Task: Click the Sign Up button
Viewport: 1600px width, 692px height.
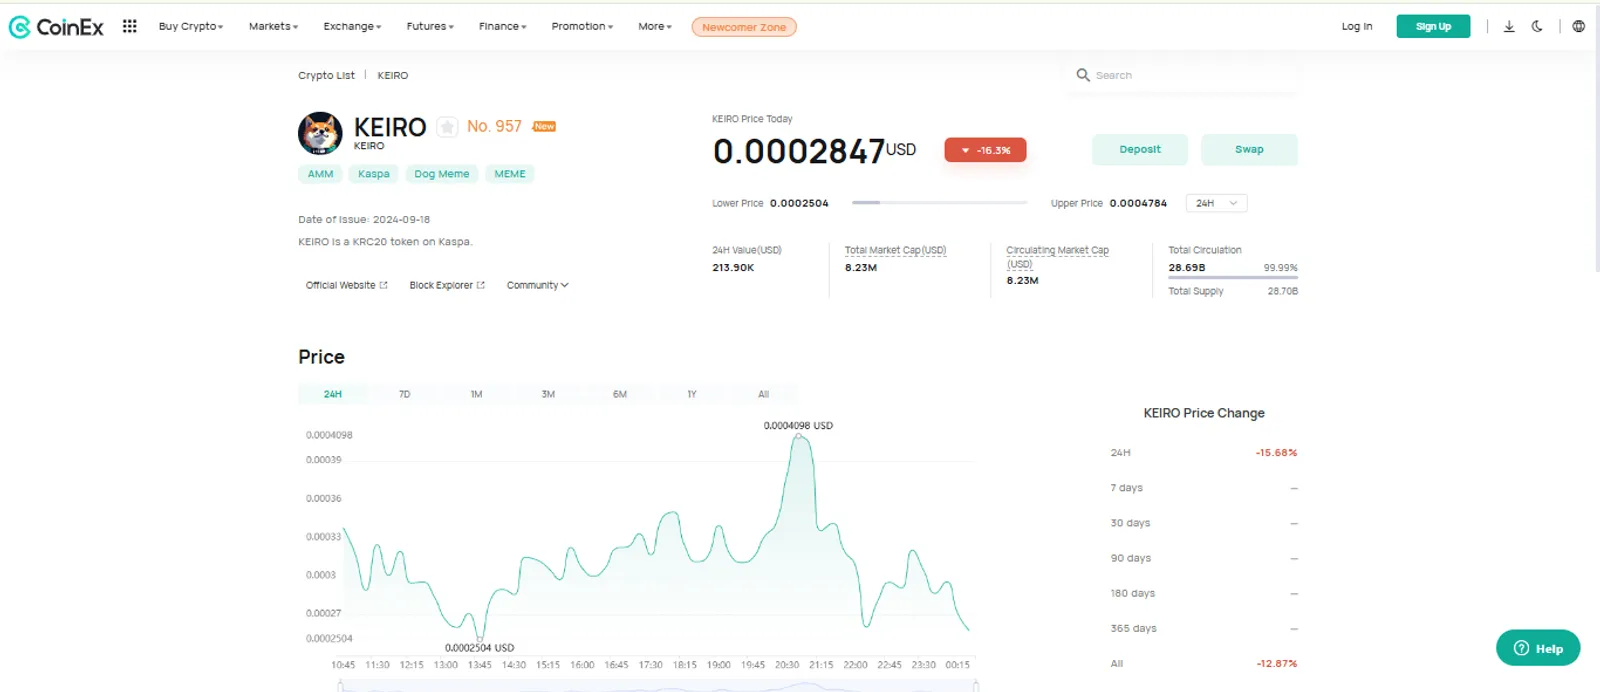Action: tap(1433, 27)
